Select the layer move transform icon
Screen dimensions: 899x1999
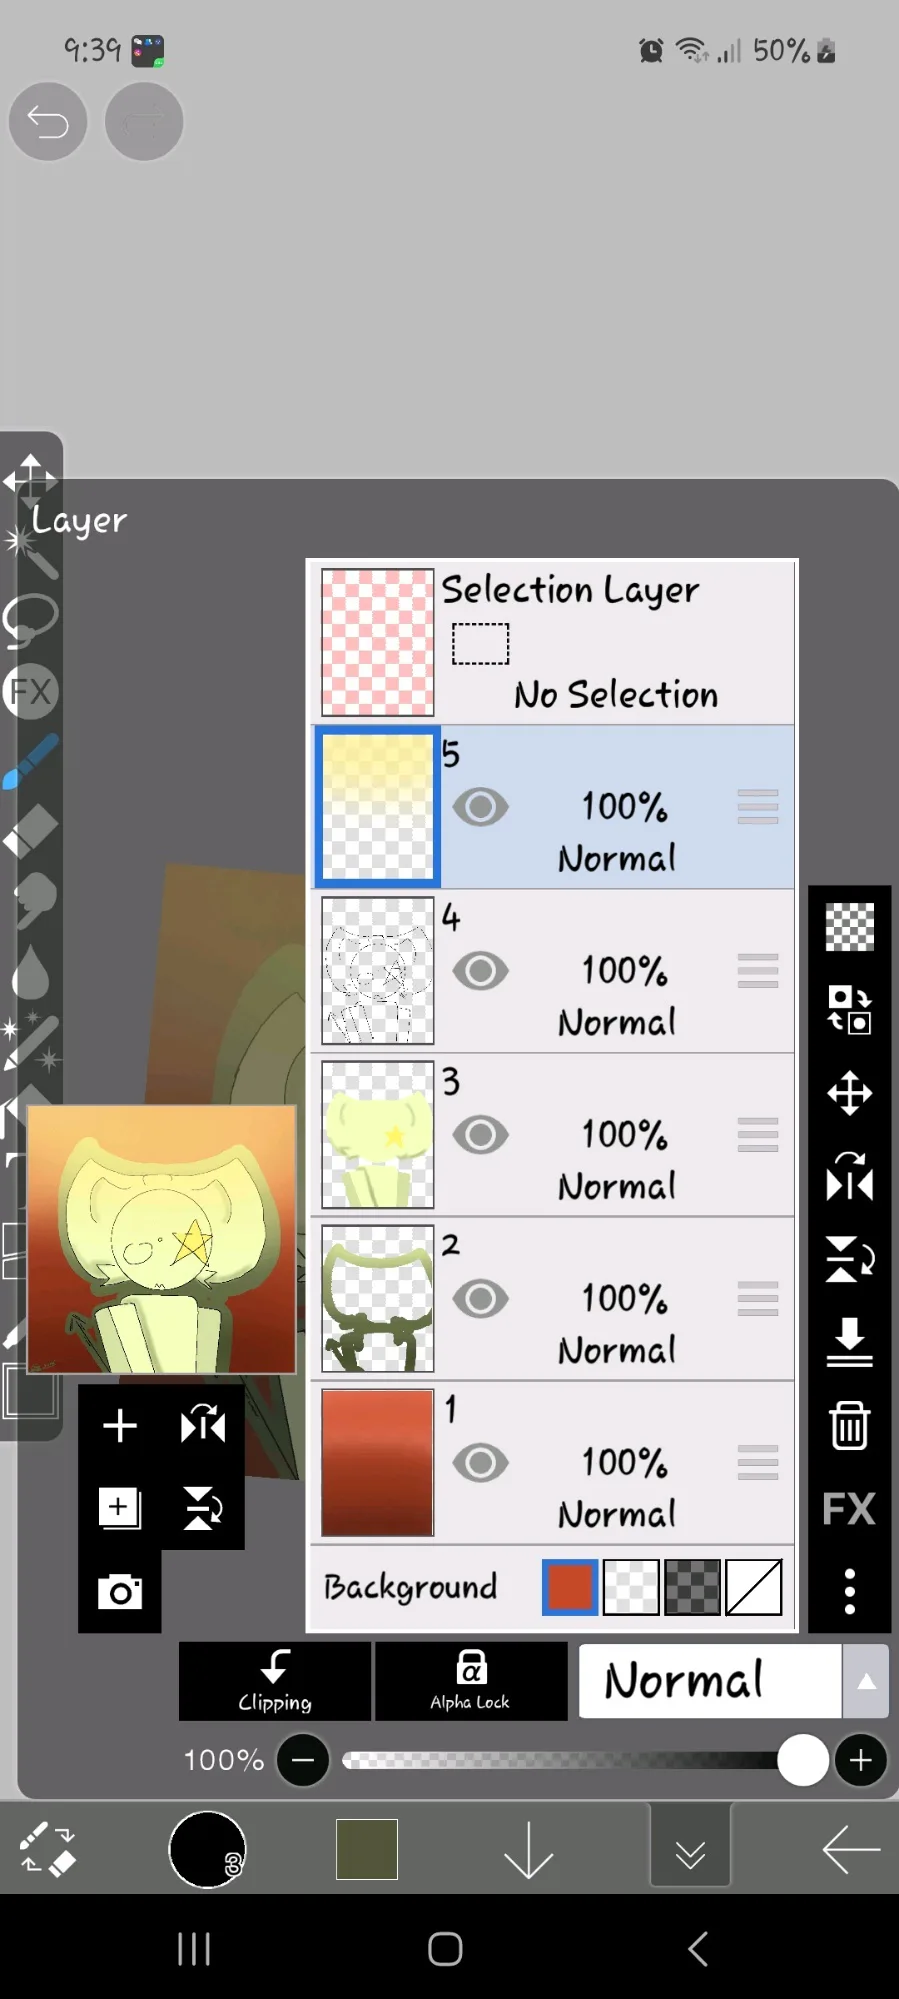[x=849, y=1093]
